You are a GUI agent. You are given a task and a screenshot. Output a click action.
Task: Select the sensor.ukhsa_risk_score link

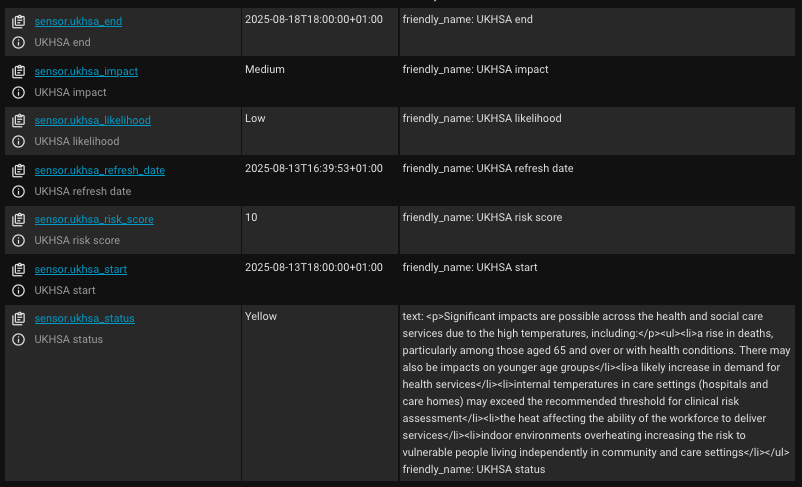94,219
